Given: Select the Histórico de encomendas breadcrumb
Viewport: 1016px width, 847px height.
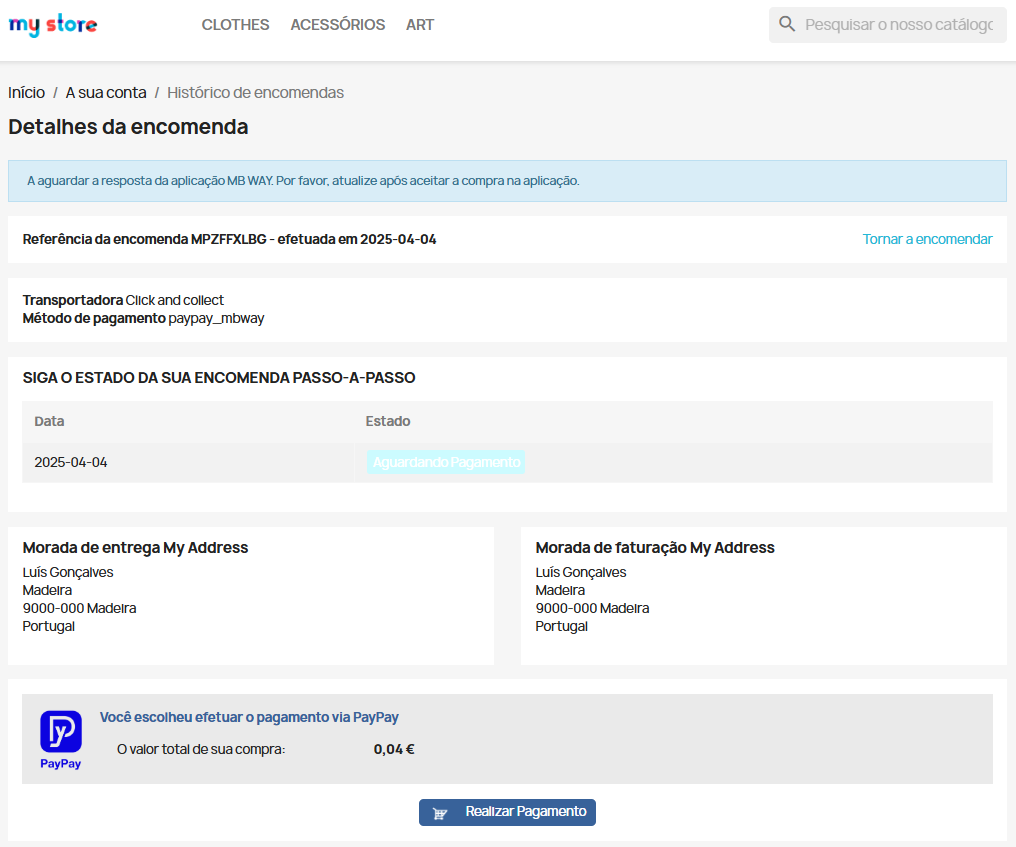Looking at the screenshot, I should pos(255,93).
